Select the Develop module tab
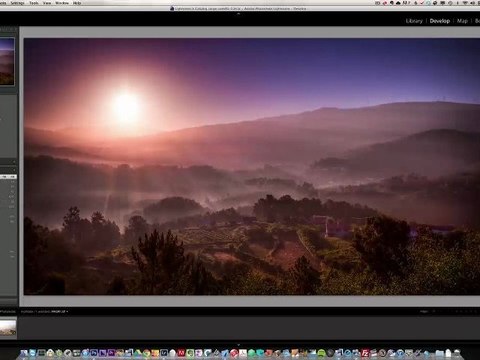The image size is (480, 360). pyautogui.click(x=440, y=21)
